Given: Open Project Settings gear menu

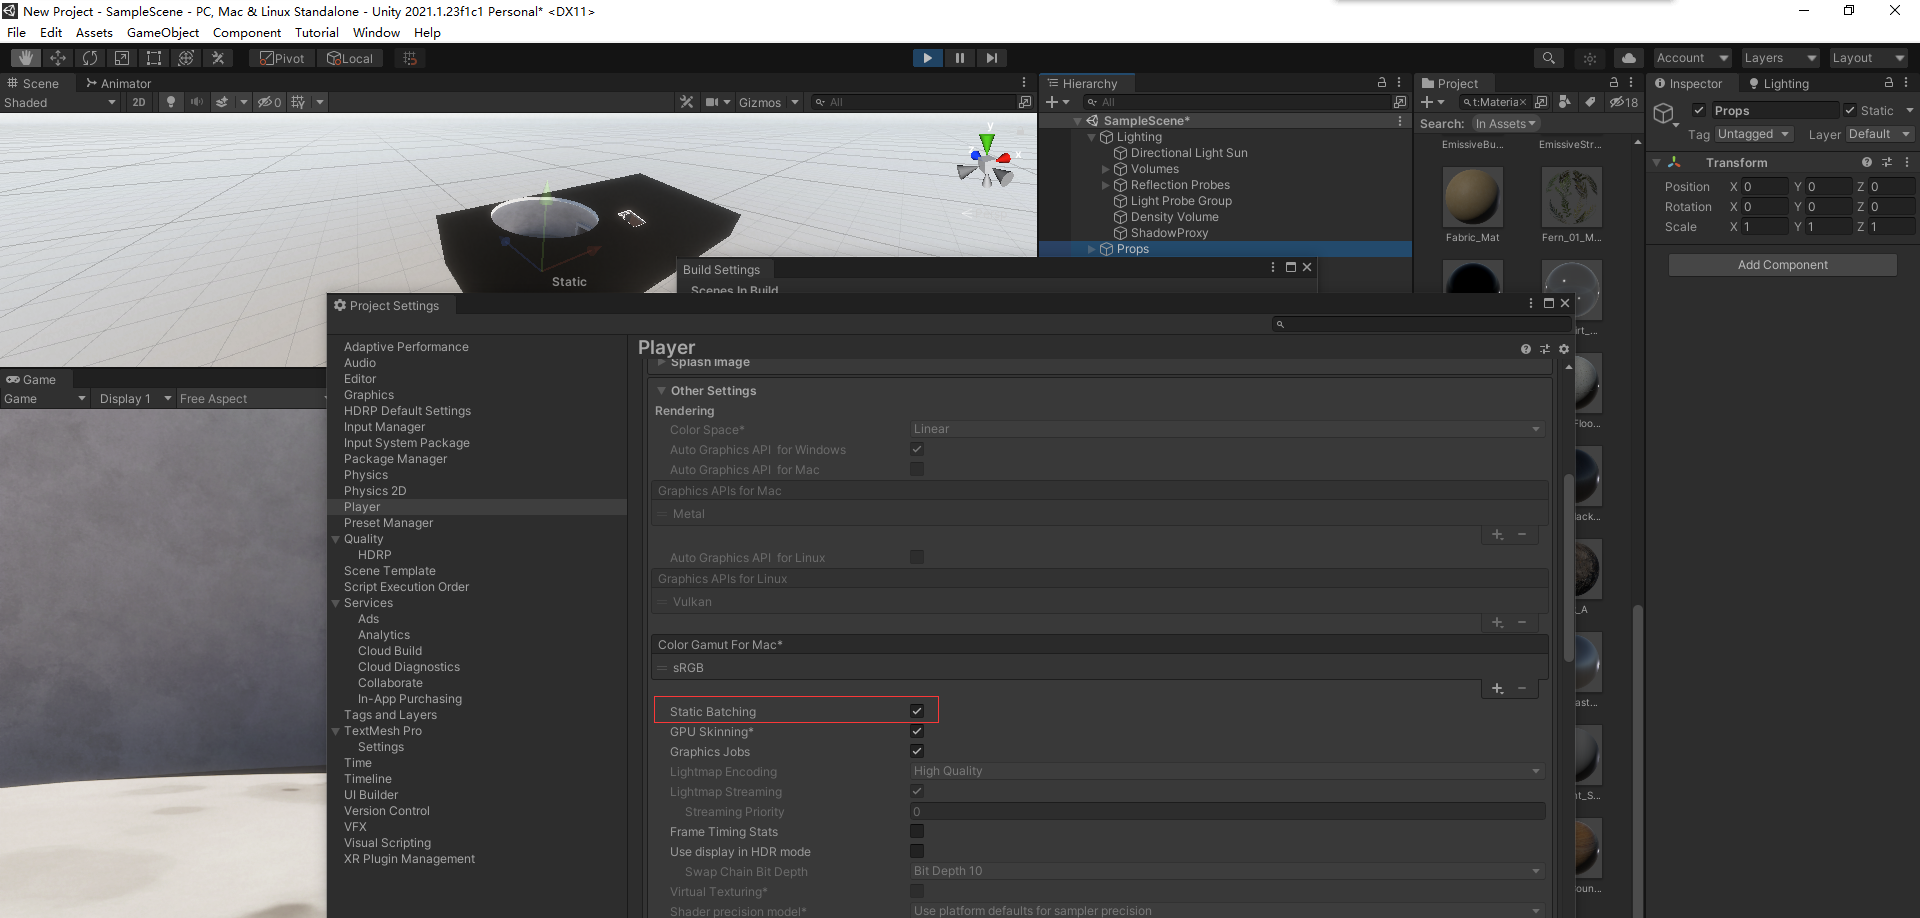Looking at the screenshot, I should click(1564, 349).
